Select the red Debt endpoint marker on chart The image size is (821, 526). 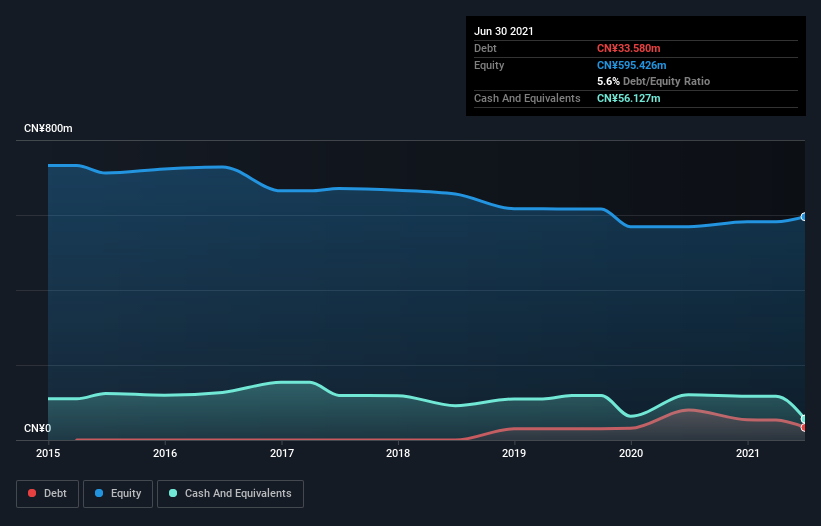click(804, 428)
